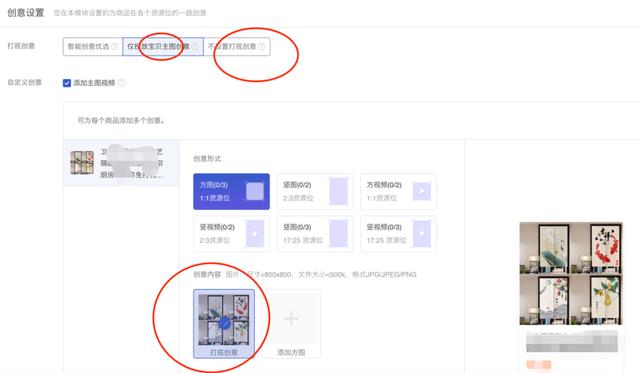Open help icon next to 不设置打底创意
This screenshot has width=640, height=373.
(261, 47)
